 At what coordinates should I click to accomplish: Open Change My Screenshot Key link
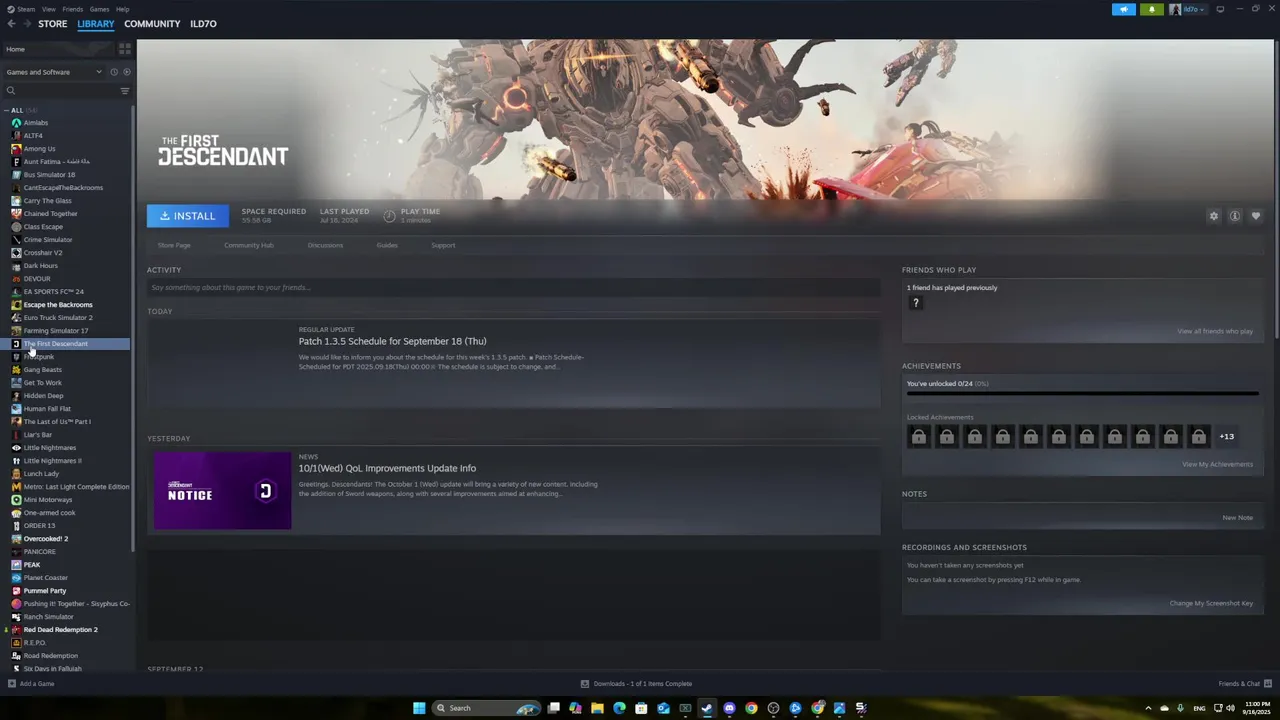coord(1211,603)
